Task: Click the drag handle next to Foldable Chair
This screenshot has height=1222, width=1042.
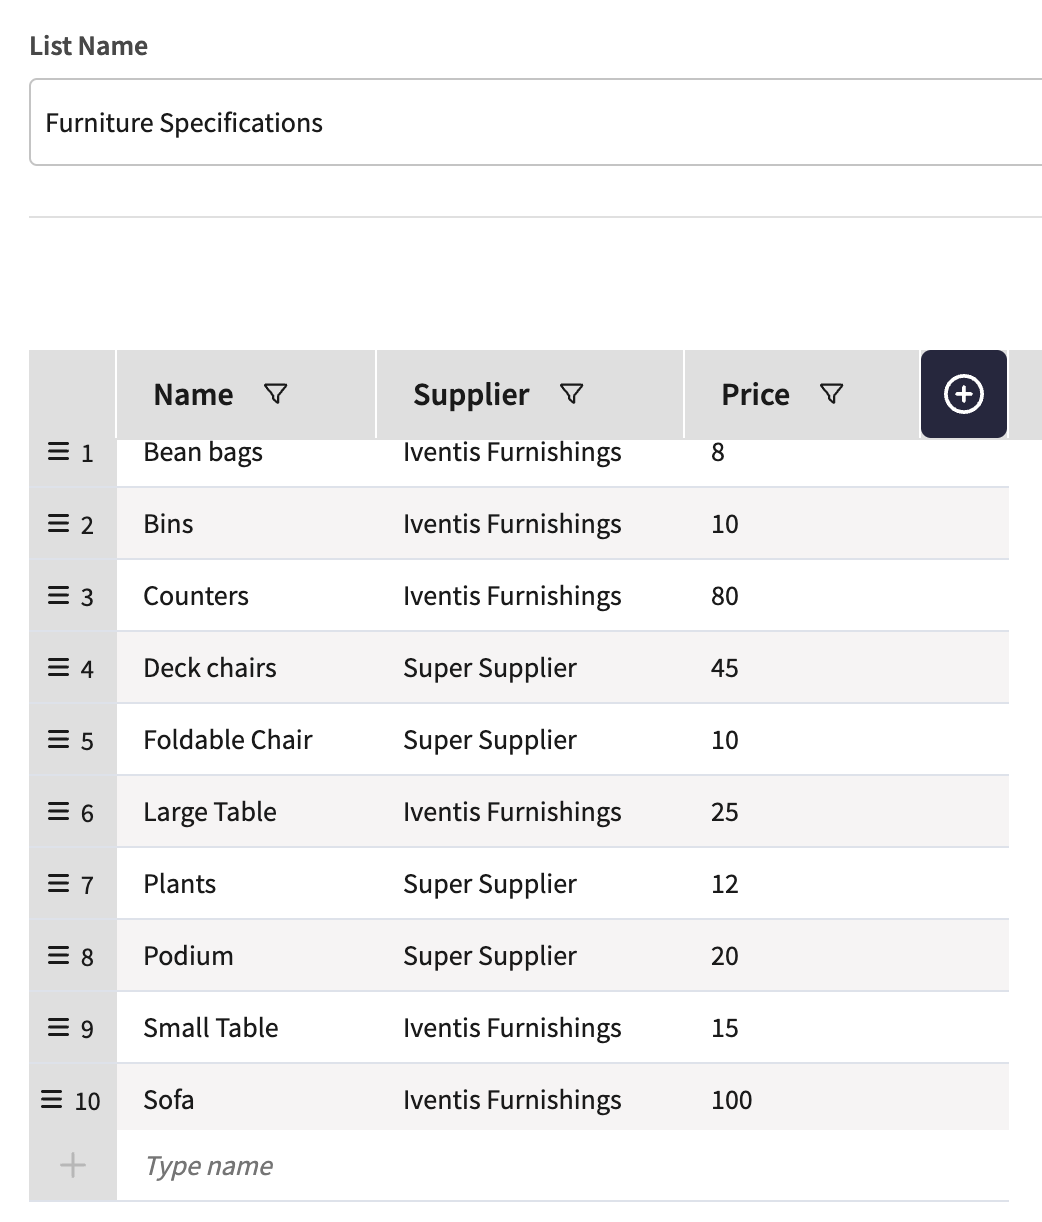Action: pos(57,739)
